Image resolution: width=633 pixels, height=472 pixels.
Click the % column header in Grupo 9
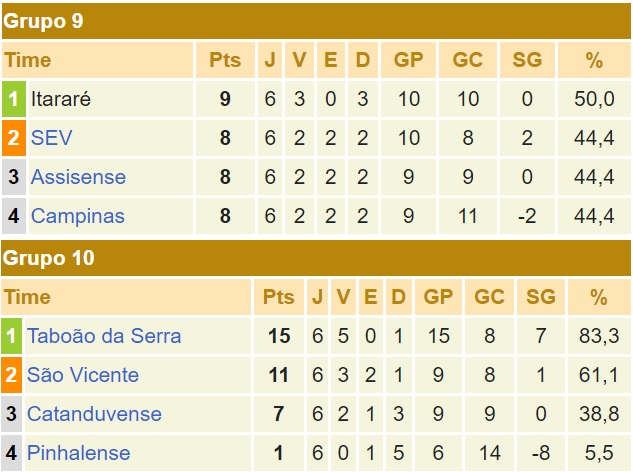click(594, 60)
